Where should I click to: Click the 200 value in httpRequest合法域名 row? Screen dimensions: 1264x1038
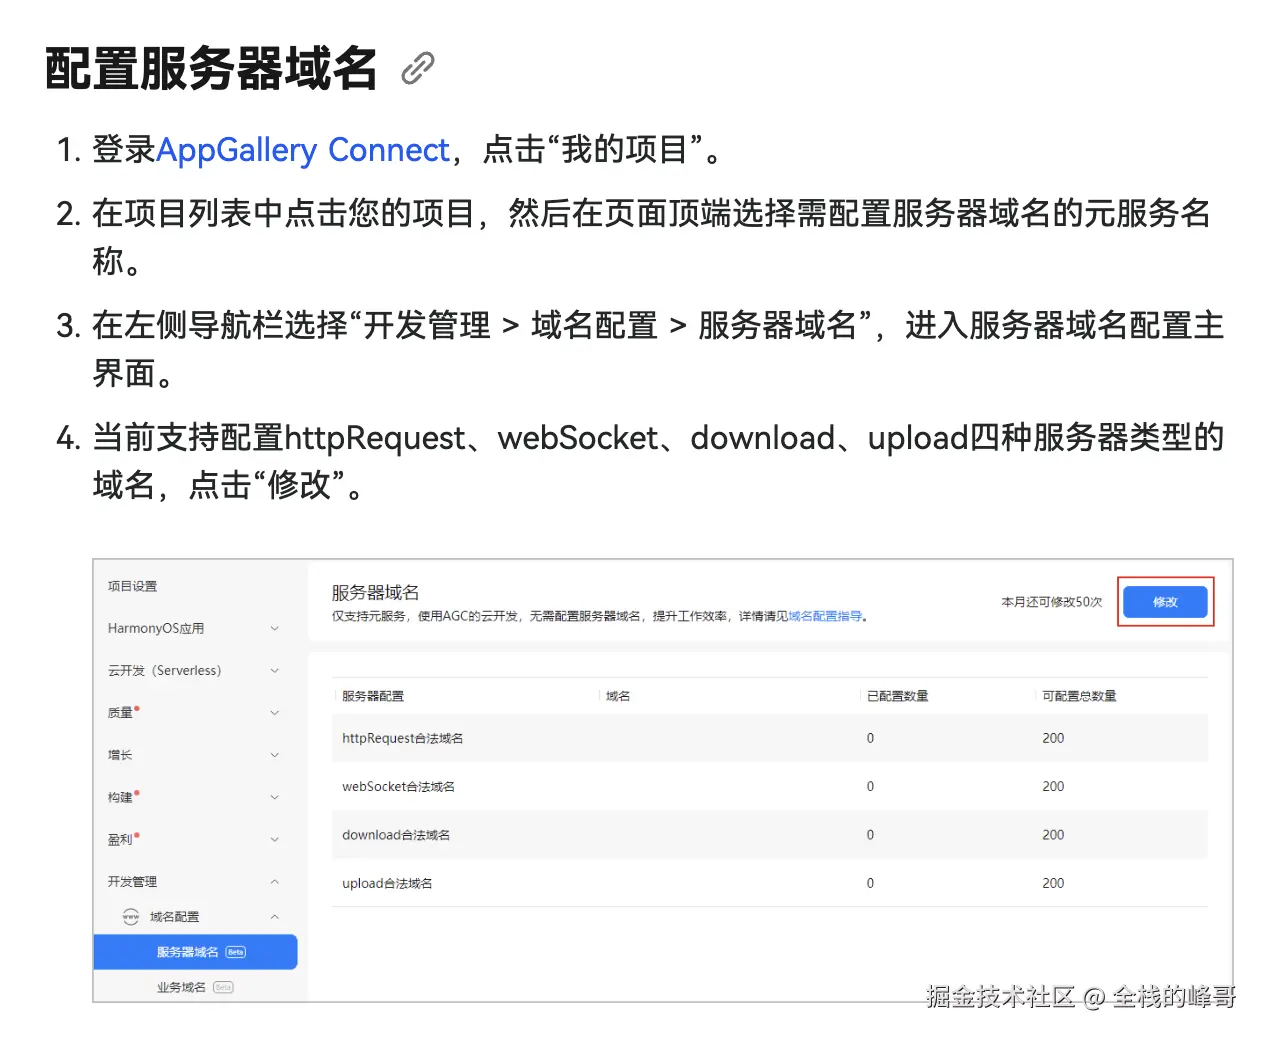click(1053, 738)
